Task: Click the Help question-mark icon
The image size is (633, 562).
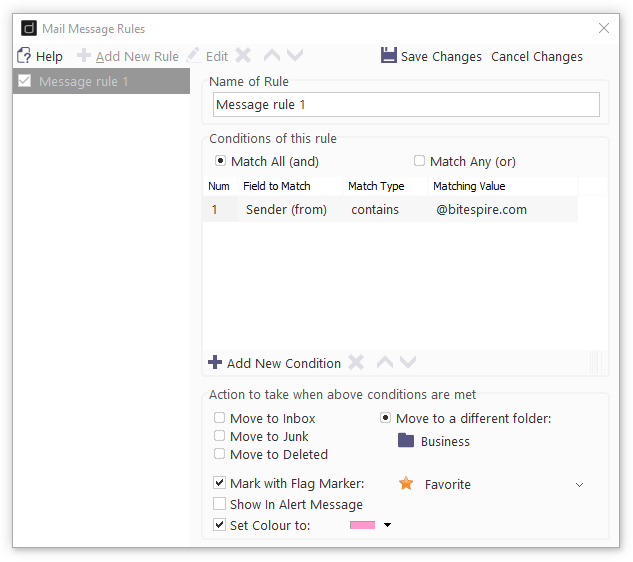Action: click(x=24, y=56)
